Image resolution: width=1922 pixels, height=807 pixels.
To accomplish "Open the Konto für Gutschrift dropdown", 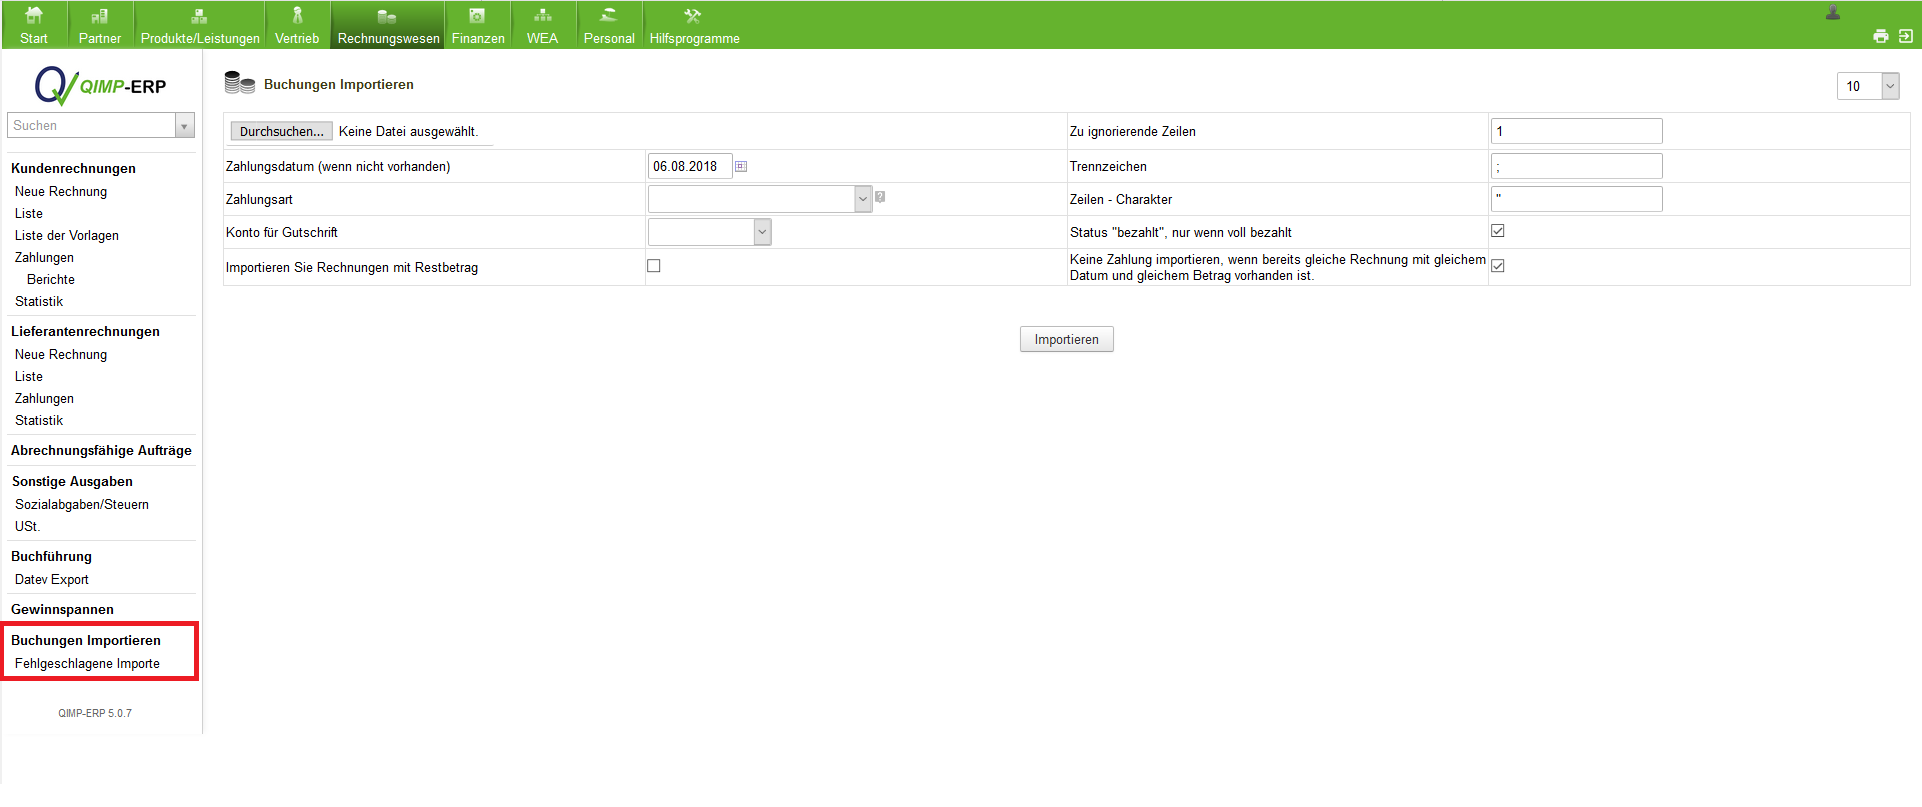I will (x=762, y=232).
